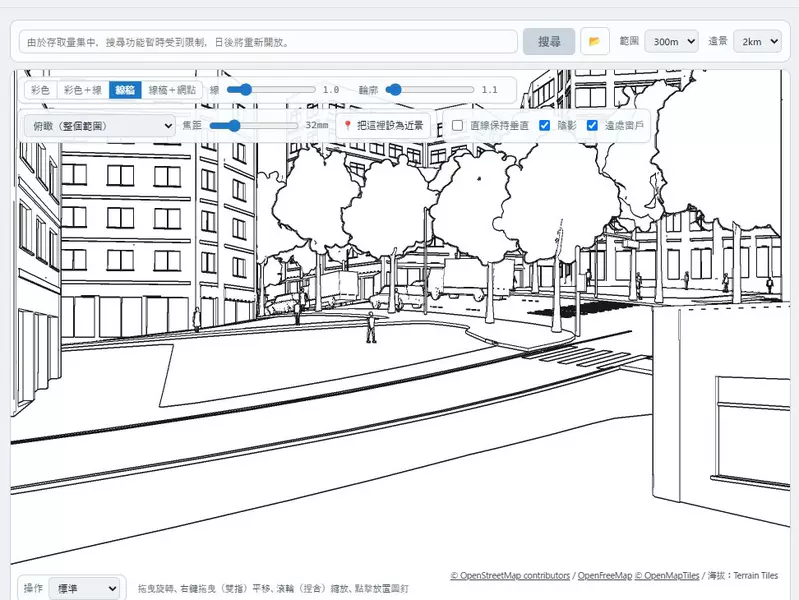Image resolution: width=799 pixels, height=600 pixels.
Task: Open OpenStreetMap contributors link
Action: coord(510,576)
